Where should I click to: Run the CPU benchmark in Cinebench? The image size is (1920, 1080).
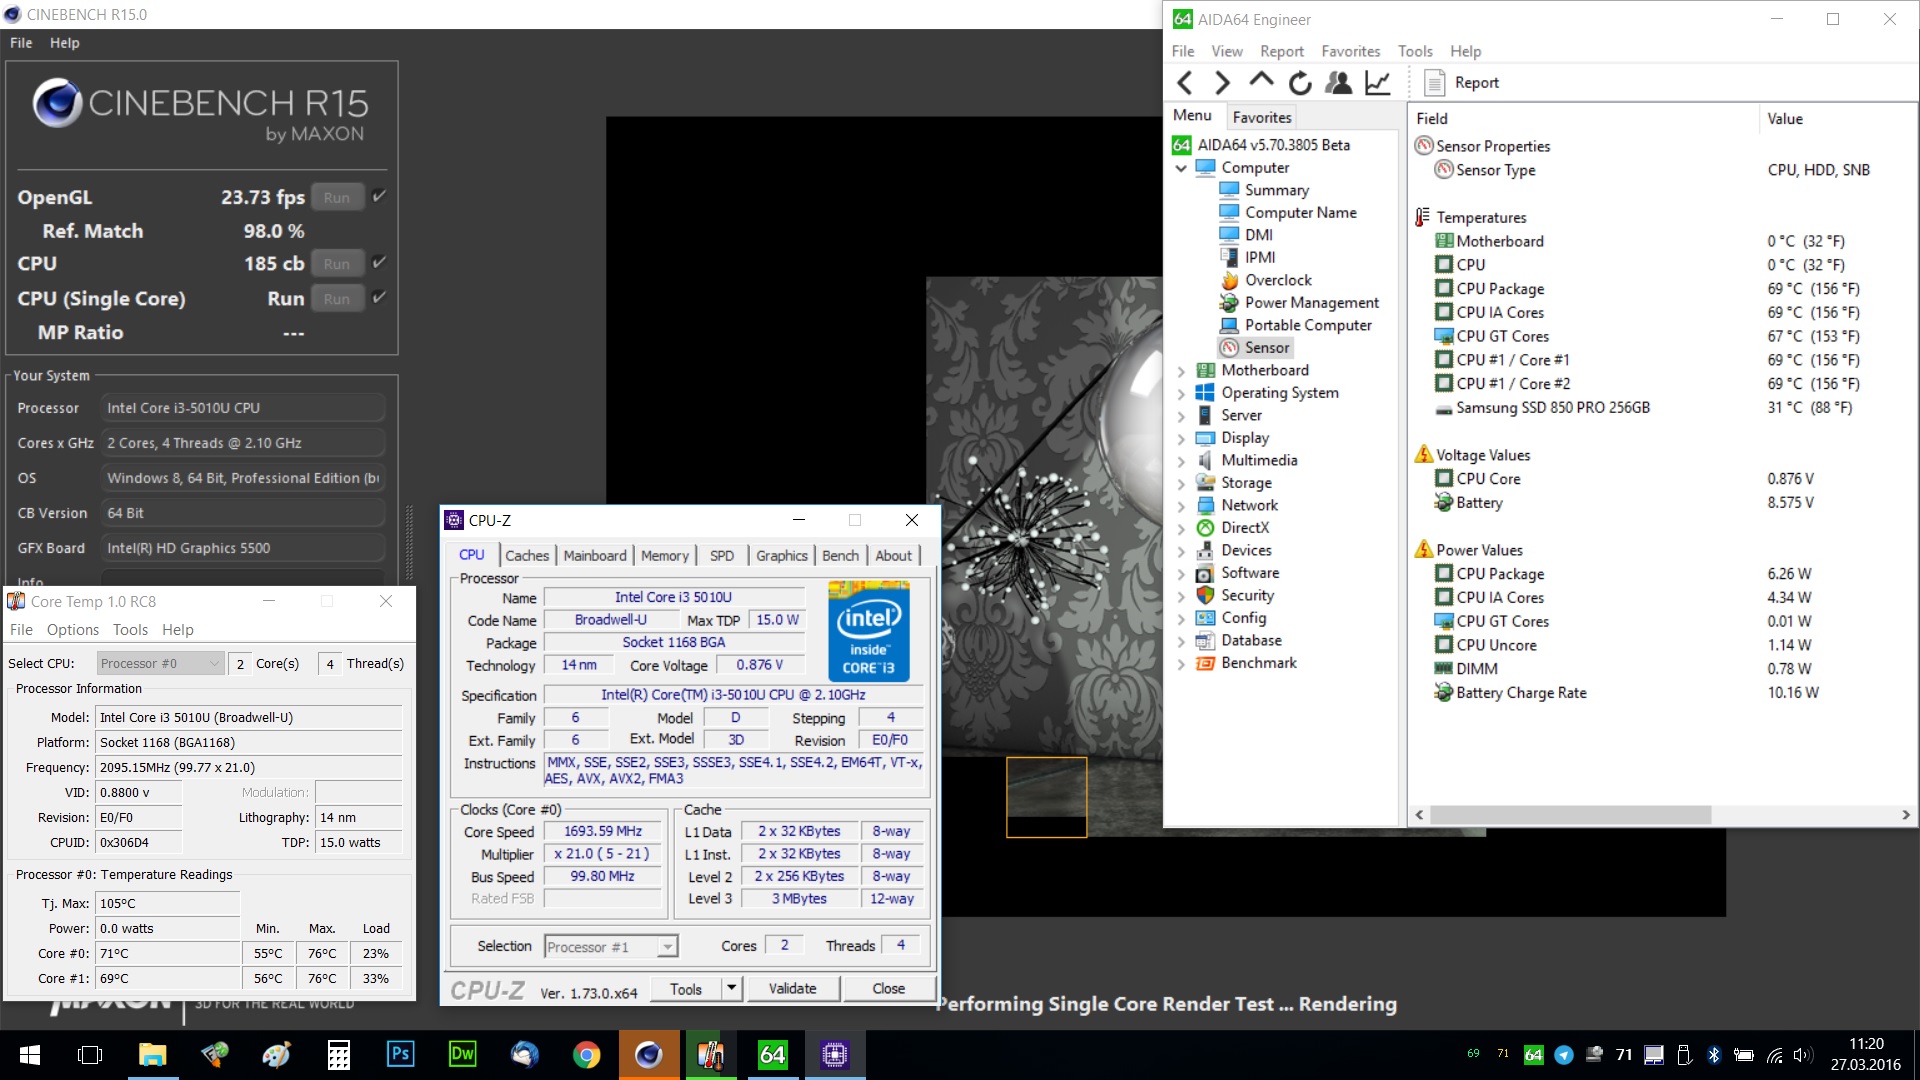pos(337,264)
